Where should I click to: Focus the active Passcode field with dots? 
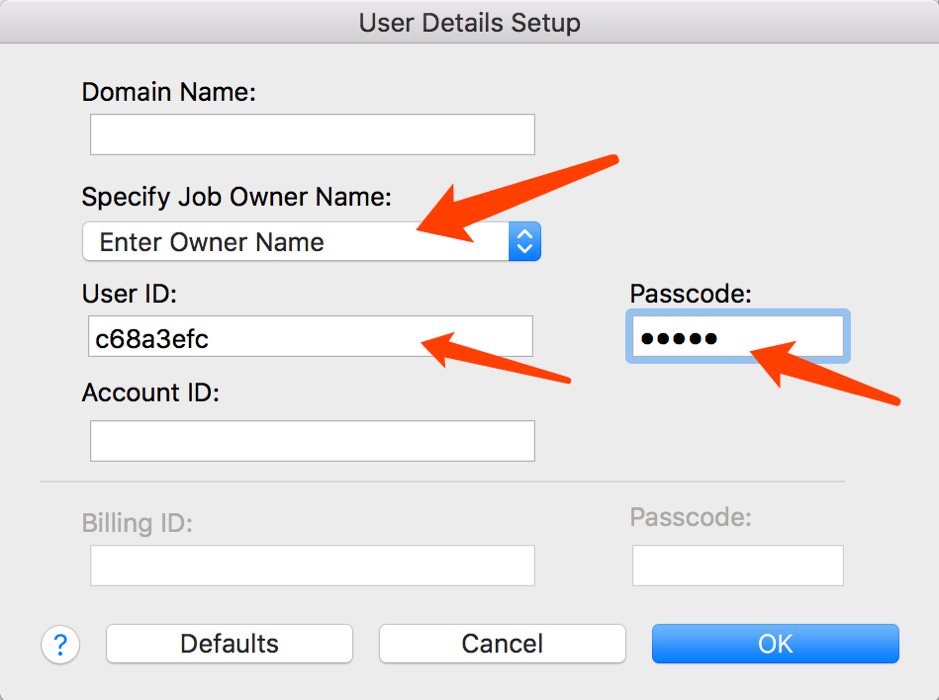point(738,337)
